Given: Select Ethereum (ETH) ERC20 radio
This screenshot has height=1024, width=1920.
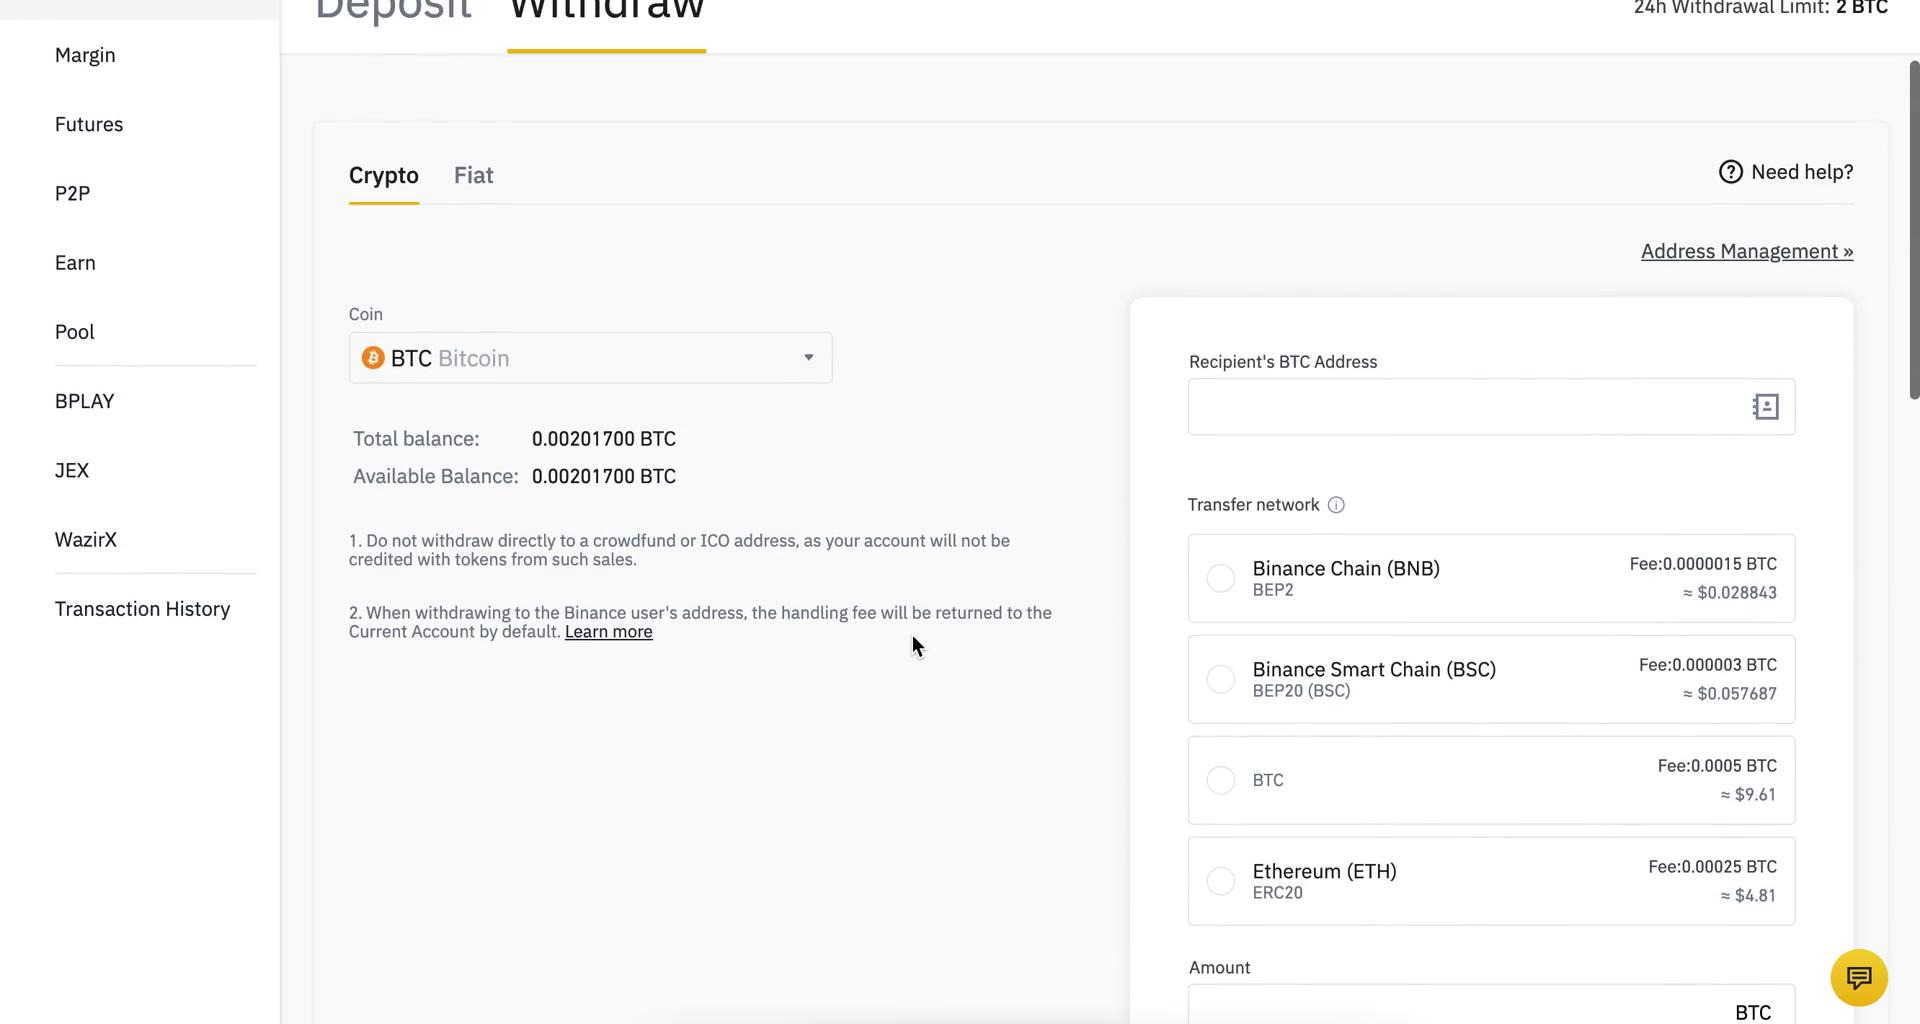Looking at the screenshot, I should [1220, 881].
